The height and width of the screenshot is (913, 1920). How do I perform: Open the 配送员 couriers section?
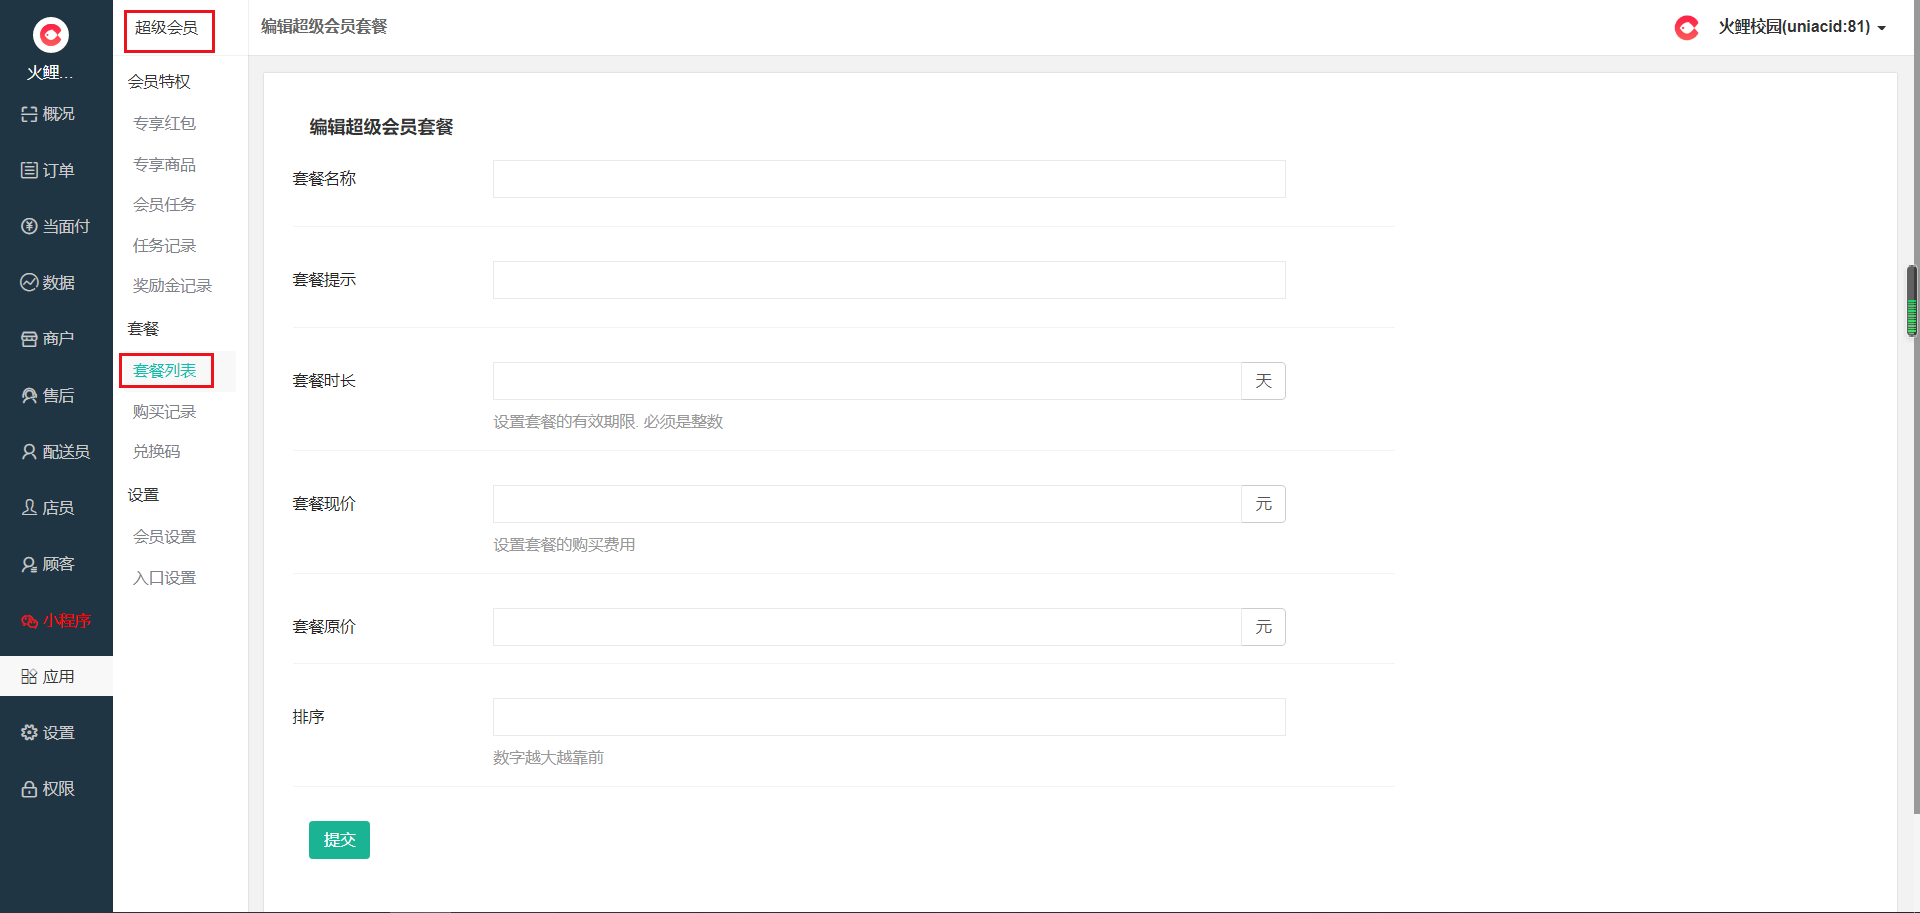click(56, 451)
